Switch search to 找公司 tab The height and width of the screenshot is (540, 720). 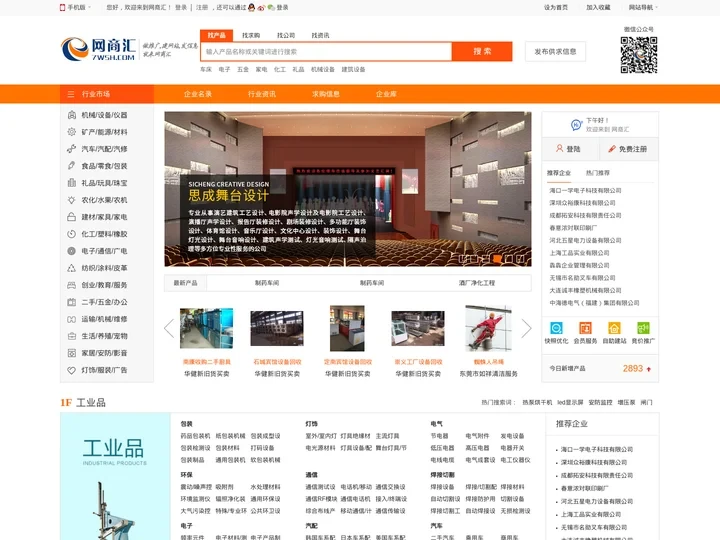click(286, 35)
